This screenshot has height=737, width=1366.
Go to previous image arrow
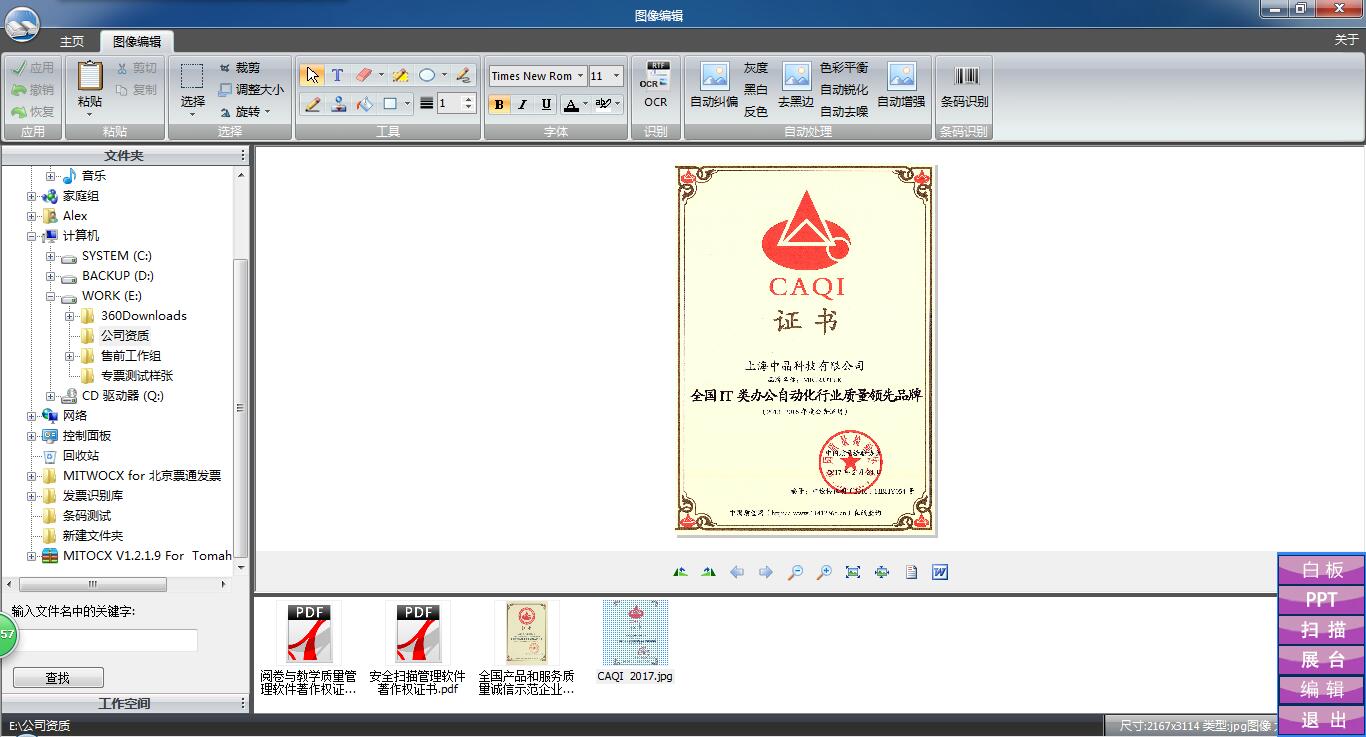[737, 572]
